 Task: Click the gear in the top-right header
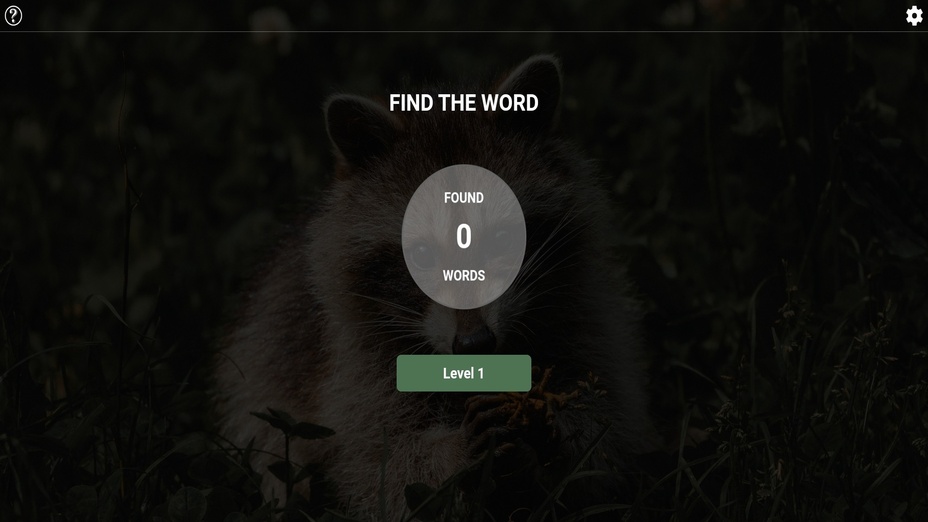[914, 16]
